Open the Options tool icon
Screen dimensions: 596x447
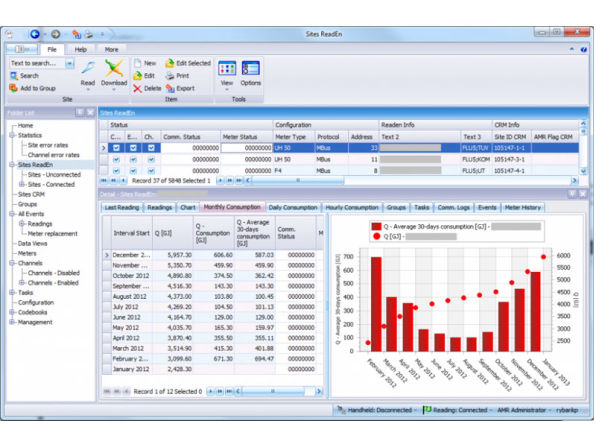(250, 69)
